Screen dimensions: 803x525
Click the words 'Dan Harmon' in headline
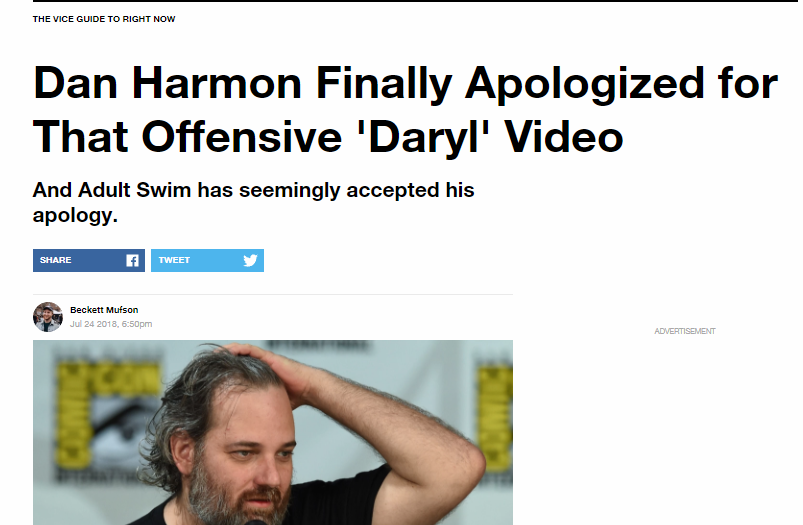click(167, 83)
